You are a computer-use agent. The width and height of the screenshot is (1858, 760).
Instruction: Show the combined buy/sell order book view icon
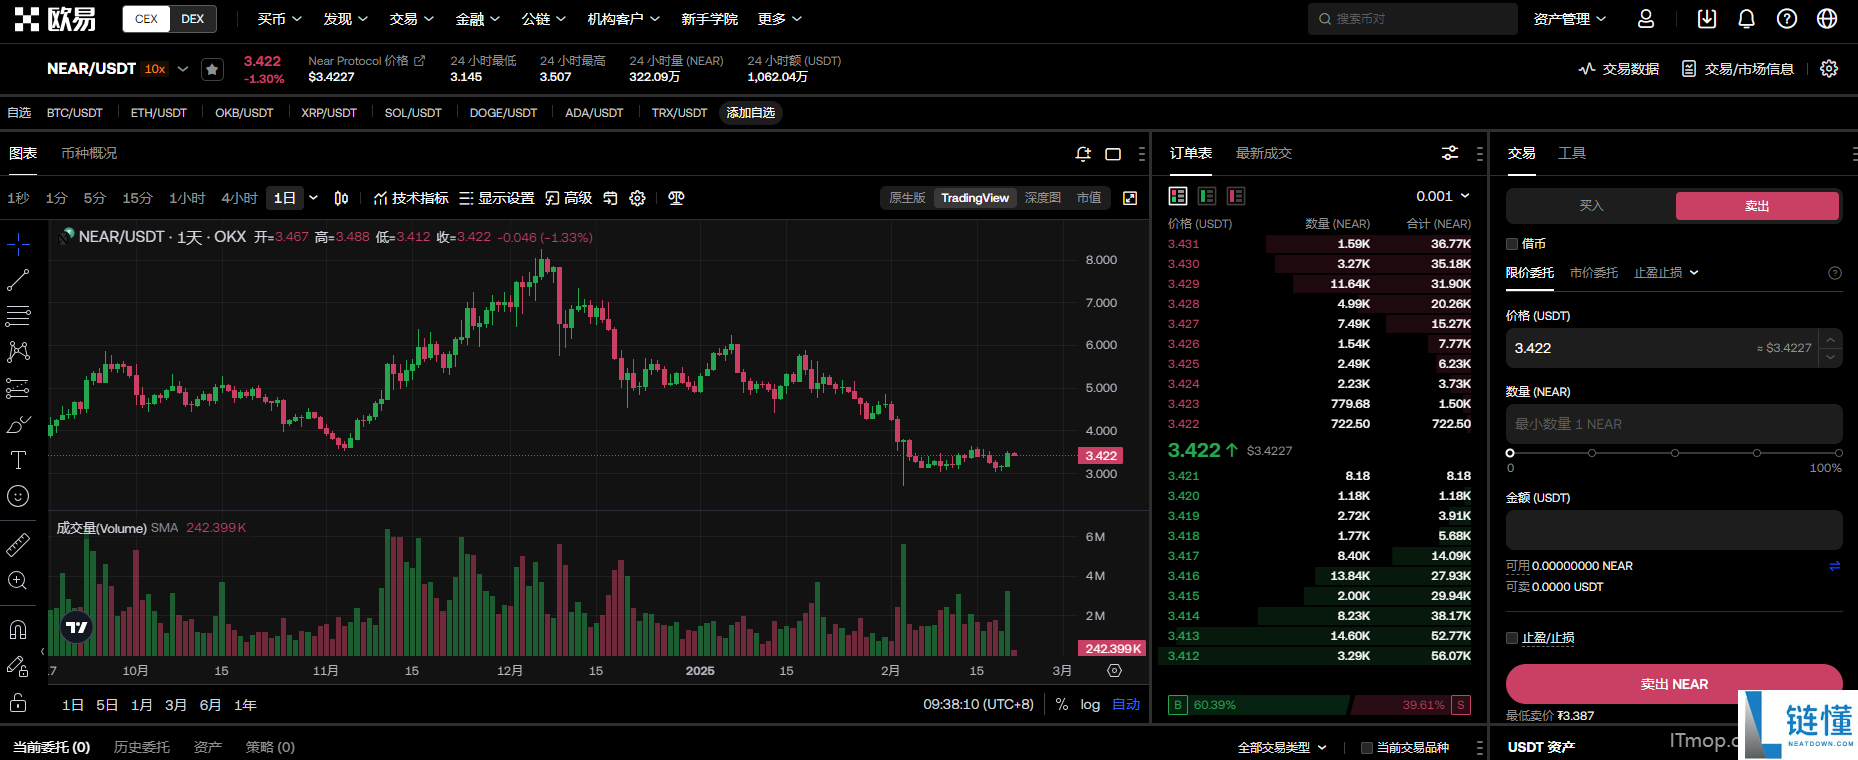pyautogui.click(x=1178, y=196)
